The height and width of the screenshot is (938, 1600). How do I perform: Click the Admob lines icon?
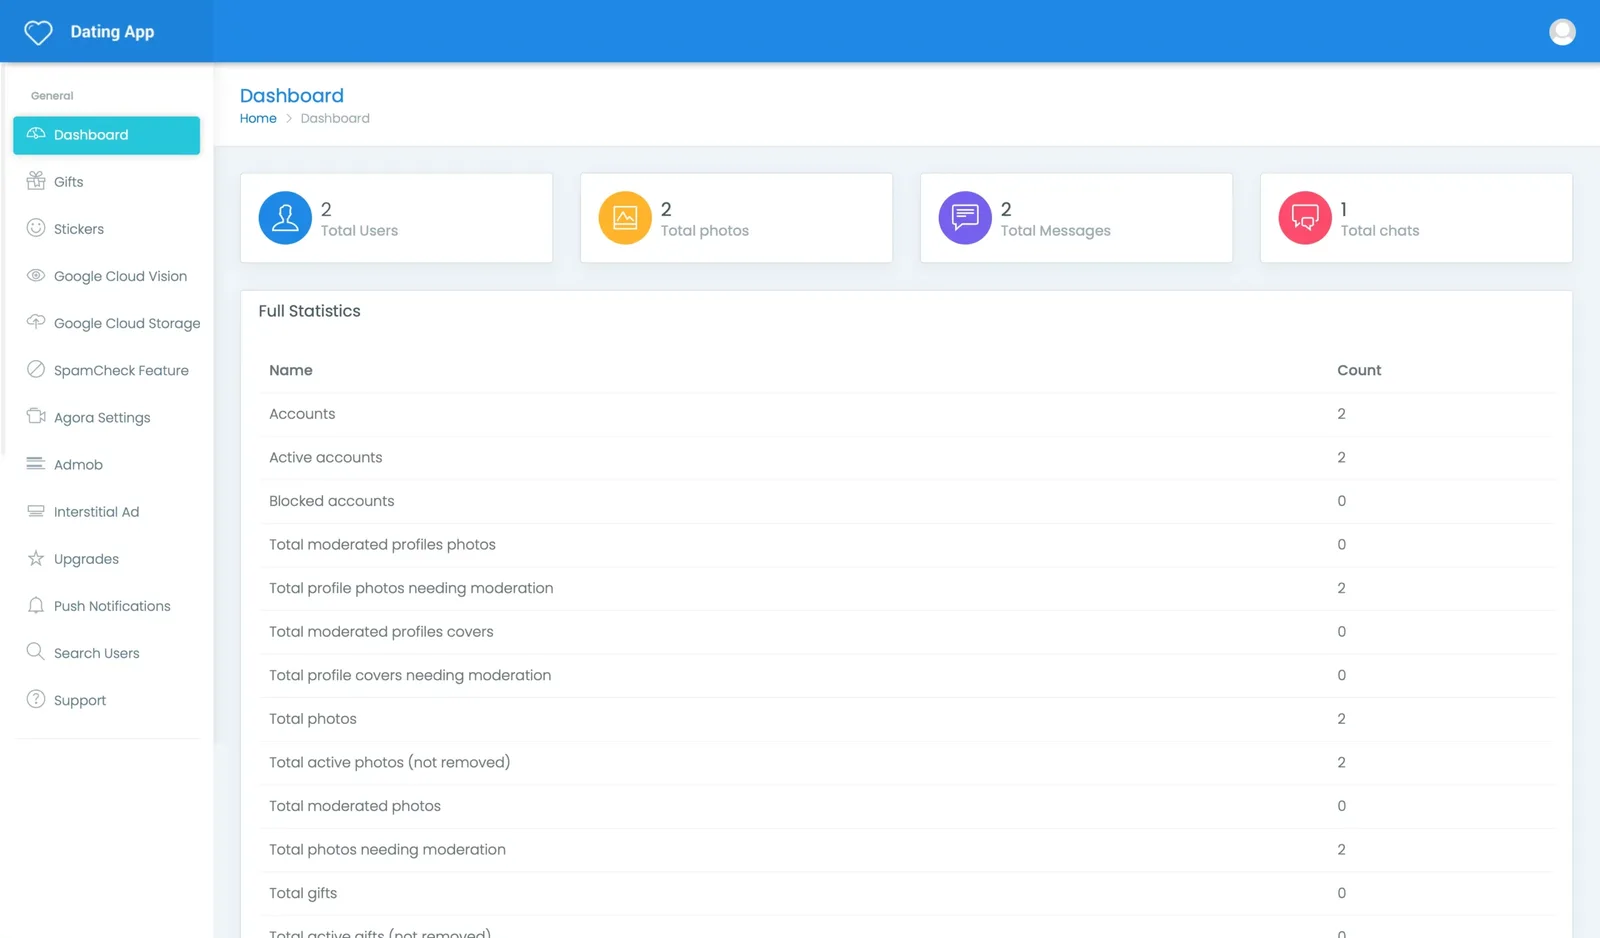click(x=36, y=463)
